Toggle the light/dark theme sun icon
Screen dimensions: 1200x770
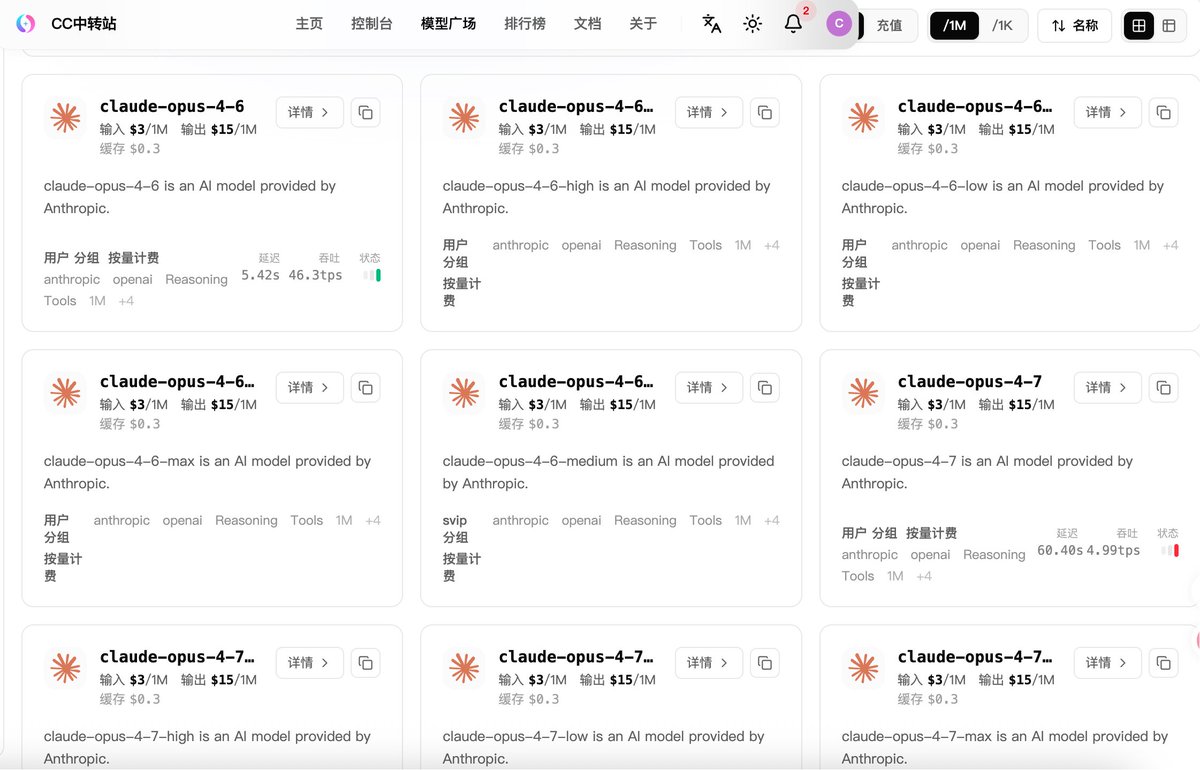(x=753, y=24)
